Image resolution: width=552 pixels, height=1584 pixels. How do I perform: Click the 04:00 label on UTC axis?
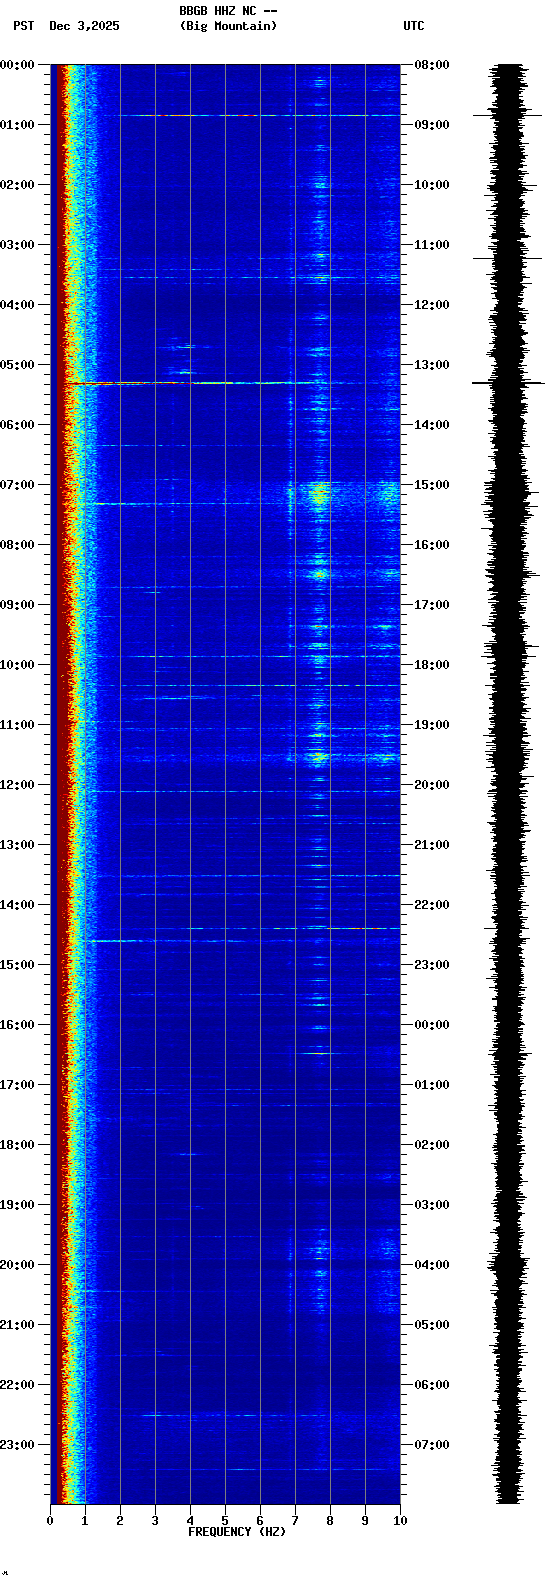click(432, 1265)
